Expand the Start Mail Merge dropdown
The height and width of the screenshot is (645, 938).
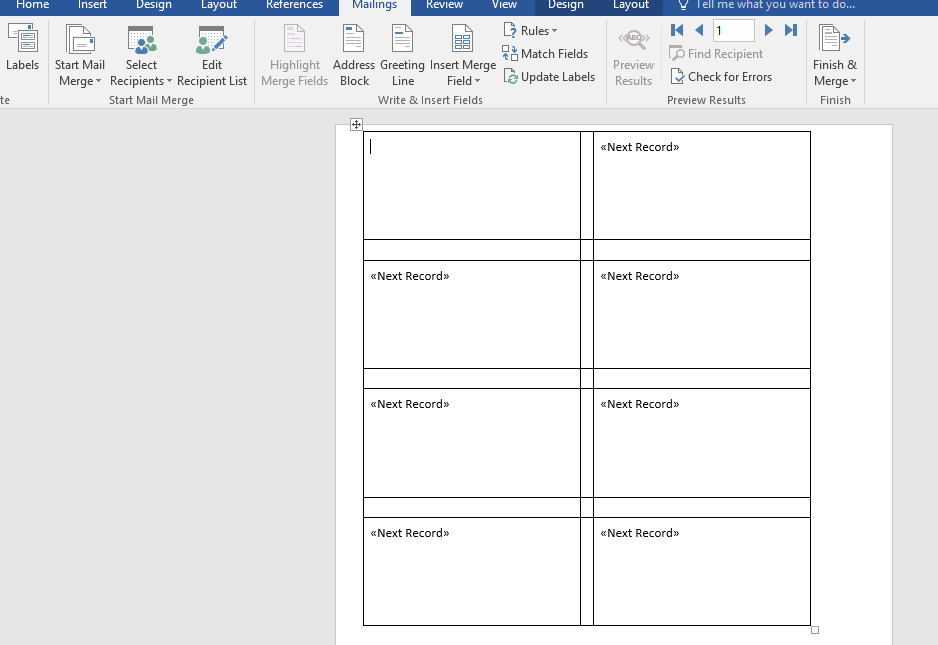click(x=80, y=56)
